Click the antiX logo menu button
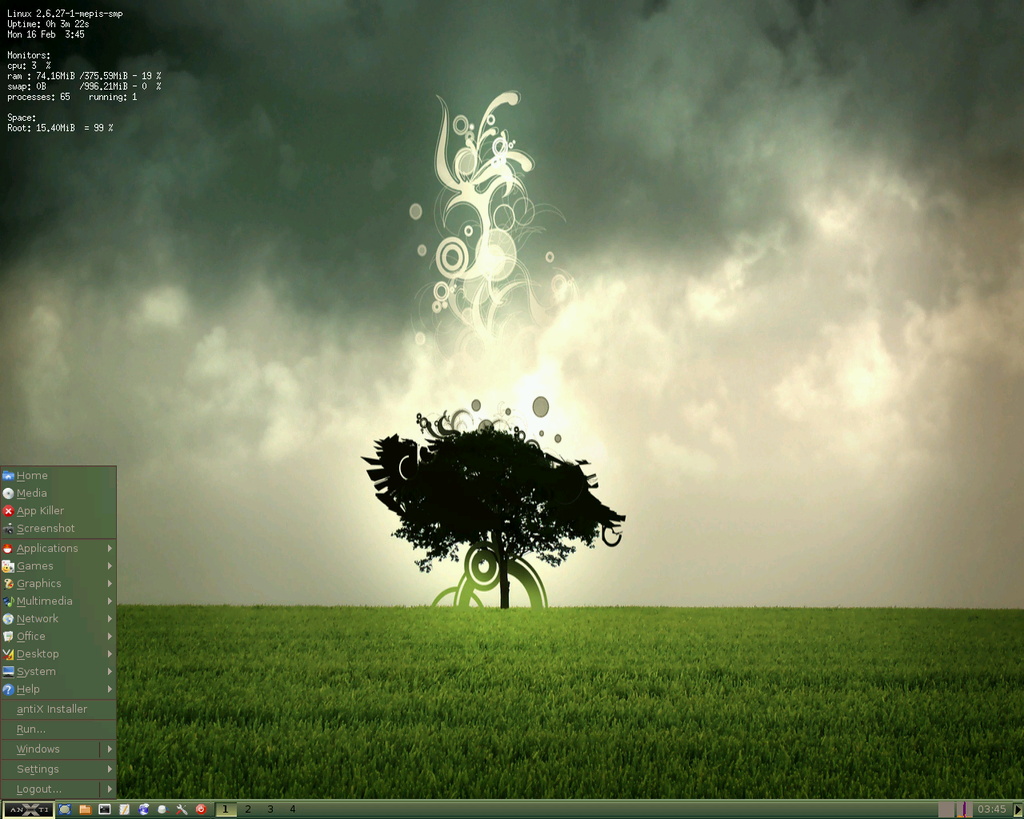Image resolution: width=1024 pixels, height=819 pixels. (x=28, y=808)
